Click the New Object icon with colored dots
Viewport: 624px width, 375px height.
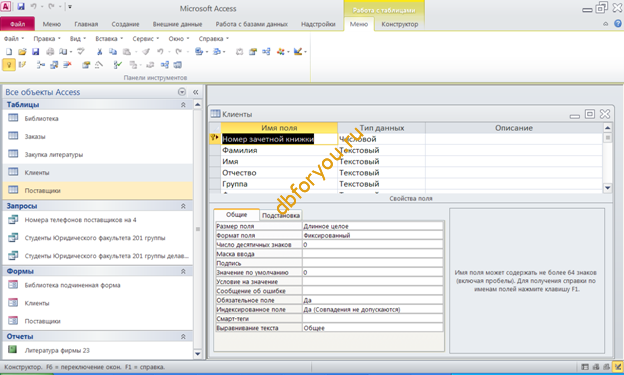281,52
